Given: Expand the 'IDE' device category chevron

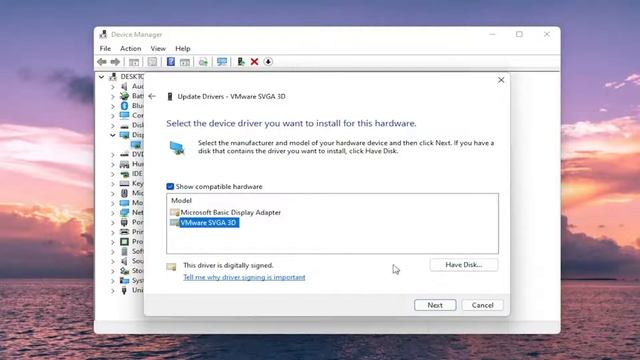Looking at the screenshot, I should click(x=113, y=174).
